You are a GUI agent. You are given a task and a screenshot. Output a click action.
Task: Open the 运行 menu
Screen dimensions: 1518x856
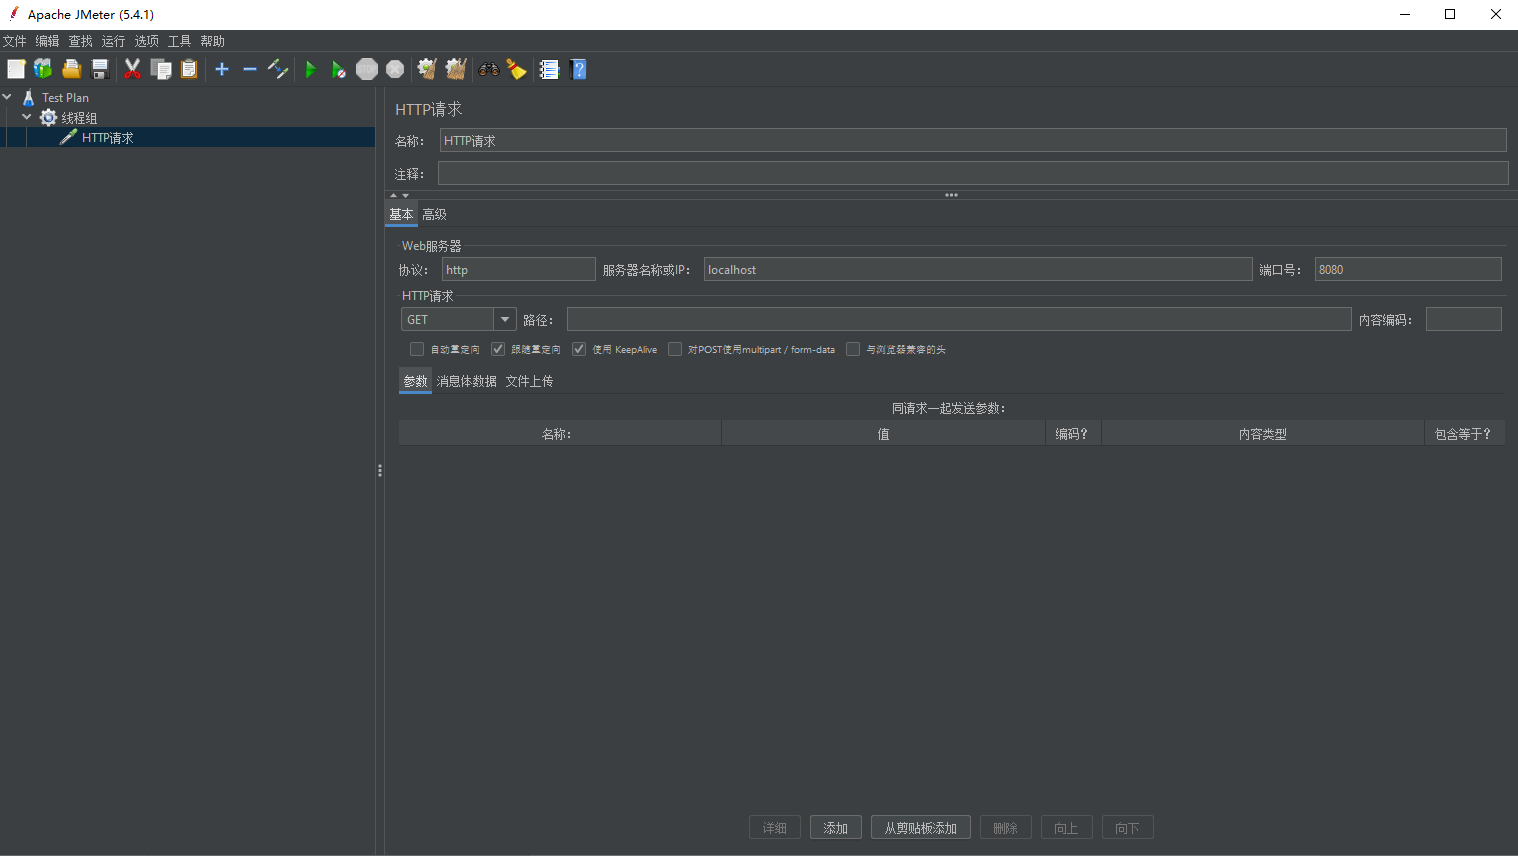point(113,41)
